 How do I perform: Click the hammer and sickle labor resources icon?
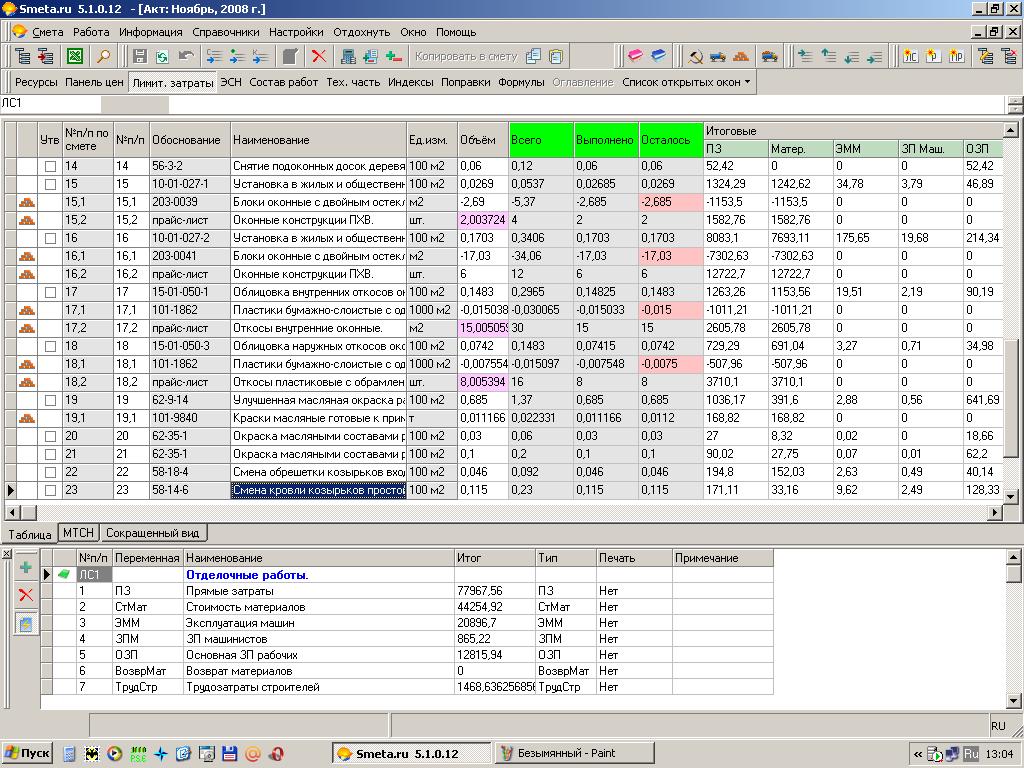pyautogui.click(x=696, y=56)
